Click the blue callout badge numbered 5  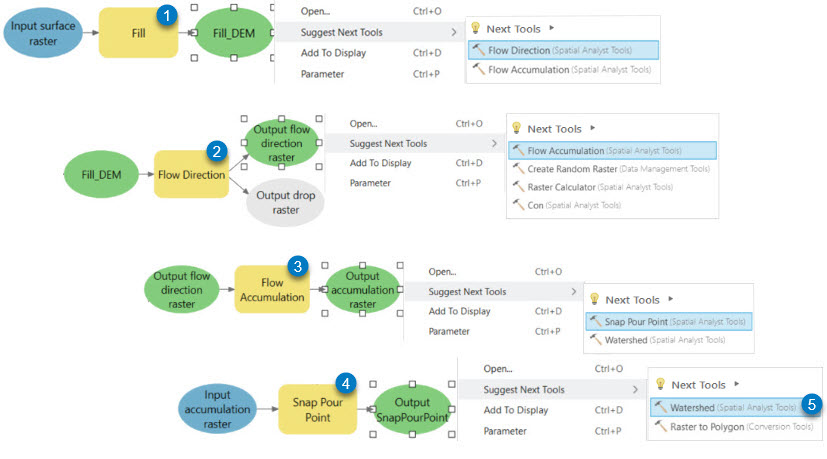click(812, 405)
